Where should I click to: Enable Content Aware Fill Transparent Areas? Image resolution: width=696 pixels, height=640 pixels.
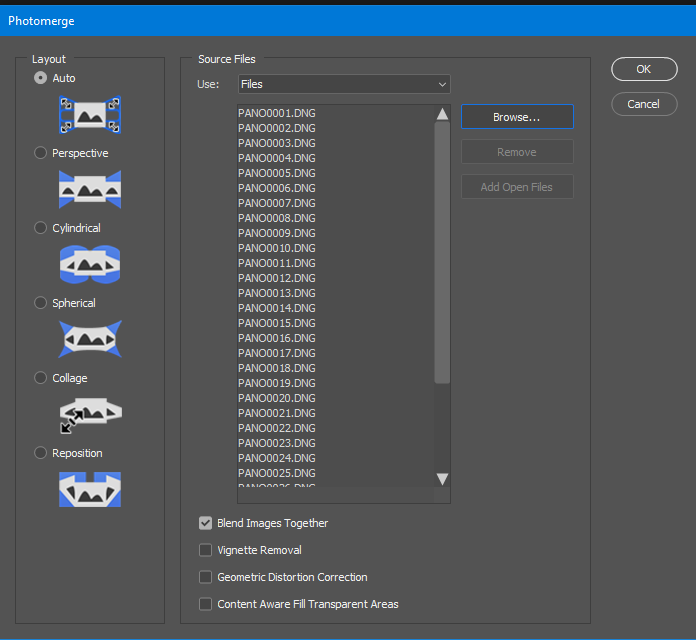[206, 604]
